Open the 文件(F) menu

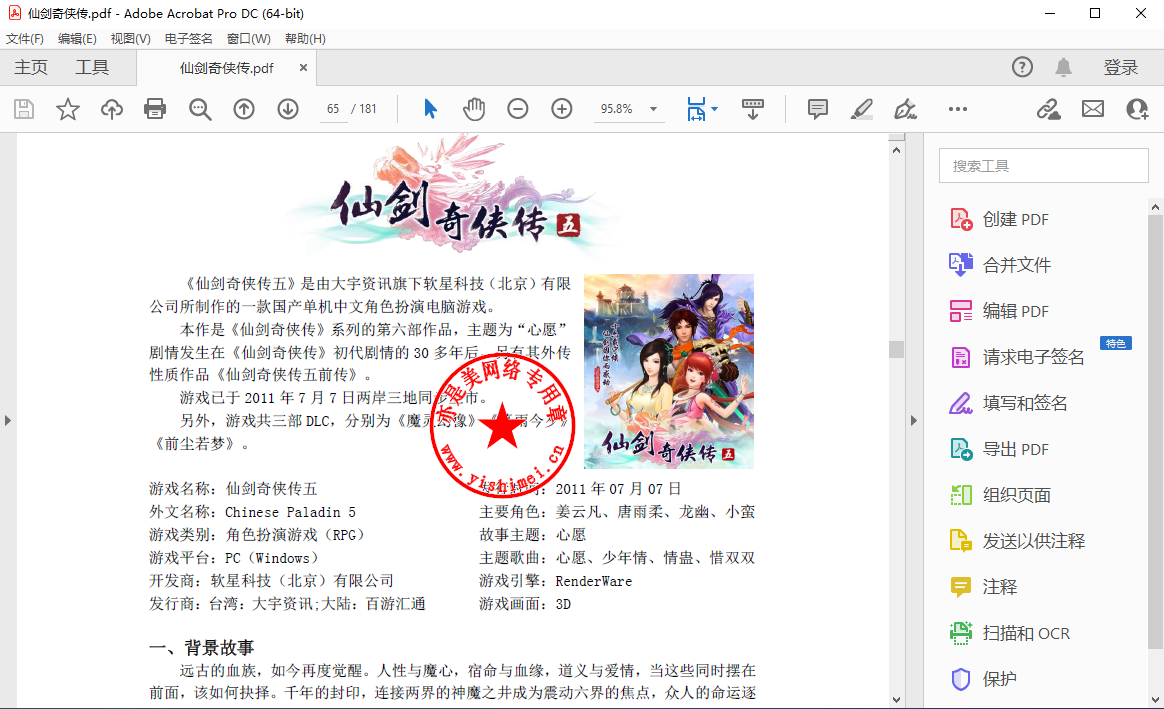click(x=24, y=39)
